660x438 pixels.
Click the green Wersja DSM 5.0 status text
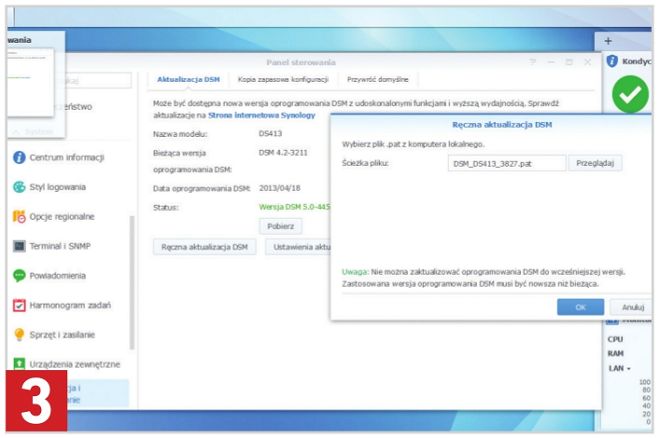(295, 207)
